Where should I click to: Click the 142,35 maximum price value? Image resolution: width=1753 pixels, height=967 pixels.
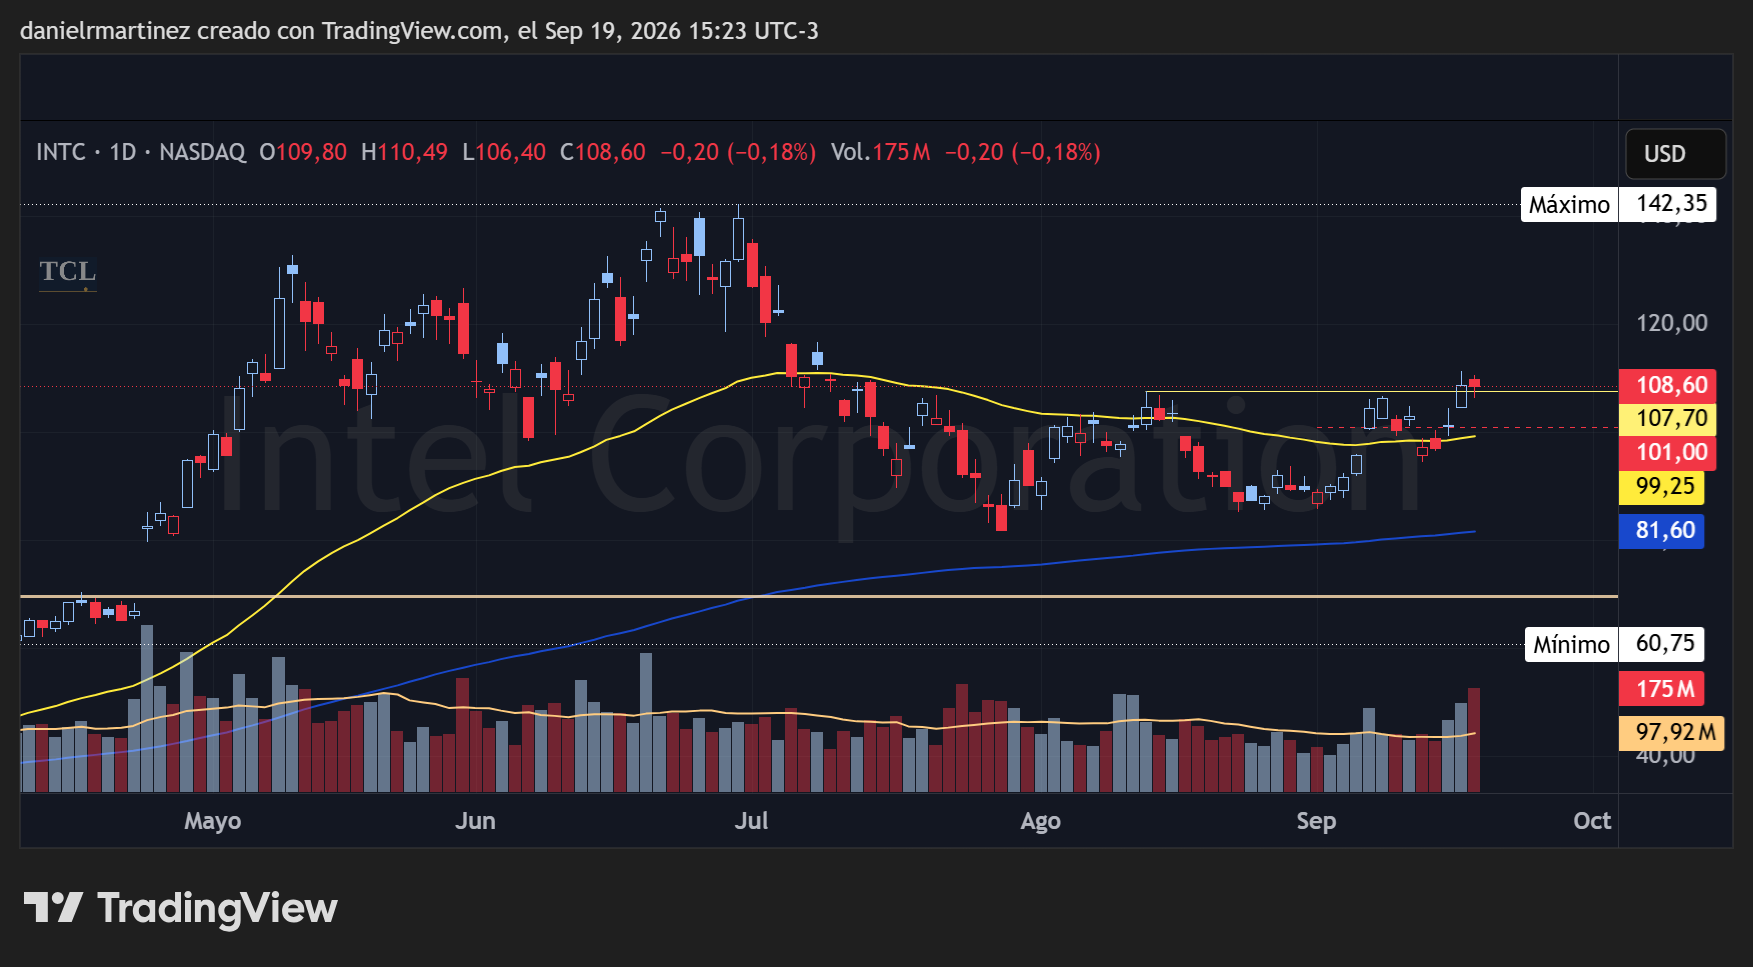pyautogui.click(x=1668, y=204)
